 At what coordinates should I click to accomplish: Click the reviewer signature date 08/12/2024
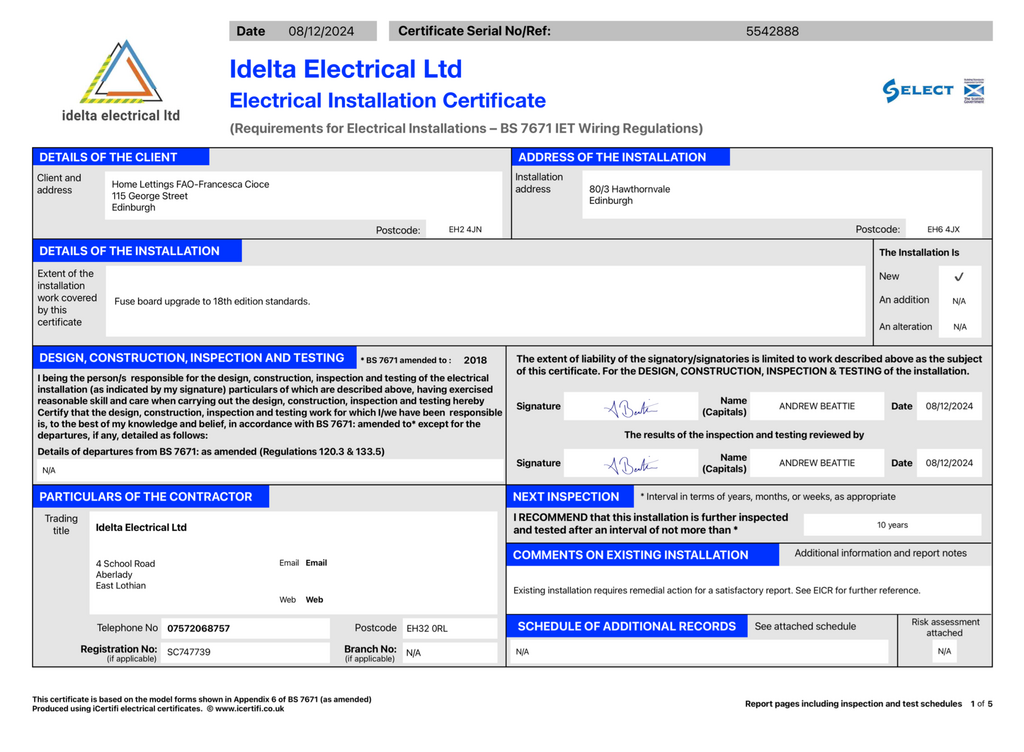coord(949,463)
